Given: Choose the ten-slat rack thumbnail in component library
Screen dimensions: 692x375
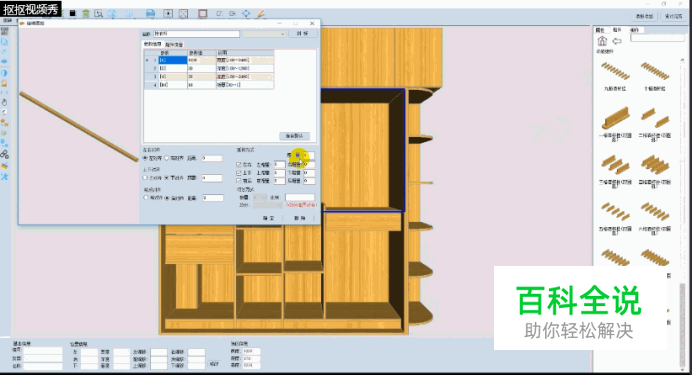Looking at the screenshot, I should pos(655,71).
